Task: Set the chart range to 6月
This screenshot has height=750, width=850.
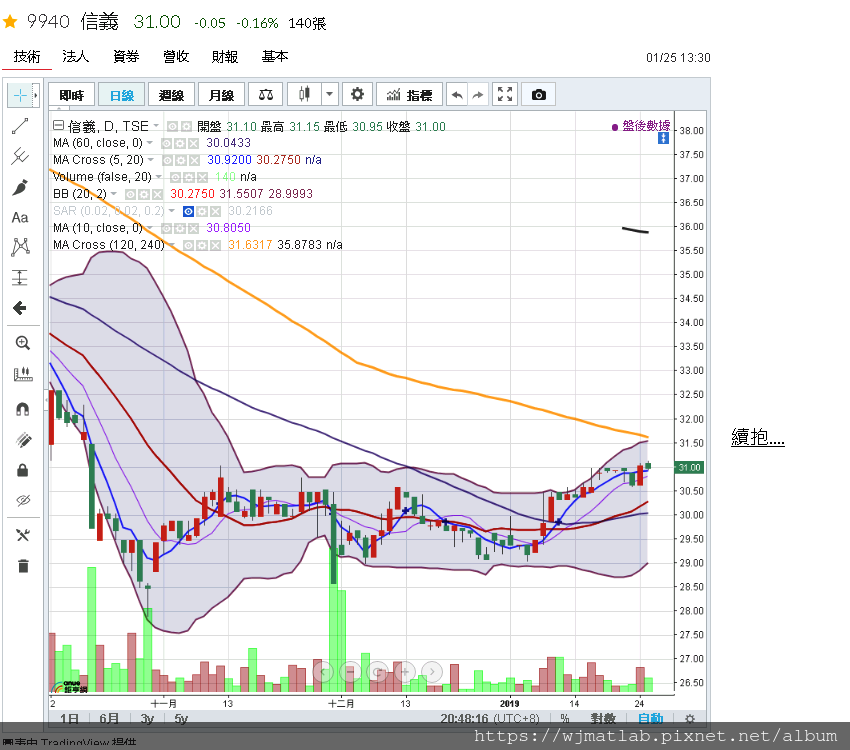Action: [x=109, y=719]
